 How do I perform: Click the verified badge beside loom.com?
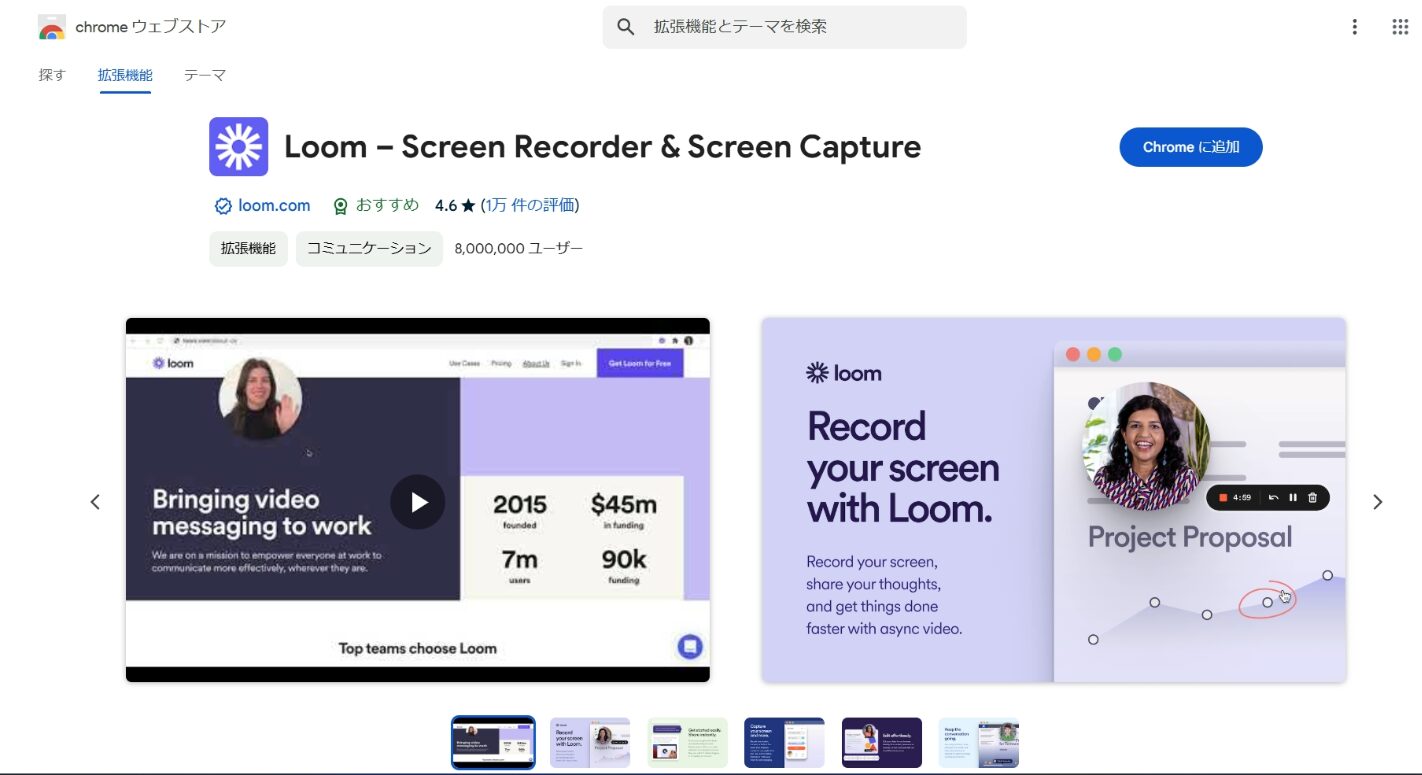click(x=223, y=206)
